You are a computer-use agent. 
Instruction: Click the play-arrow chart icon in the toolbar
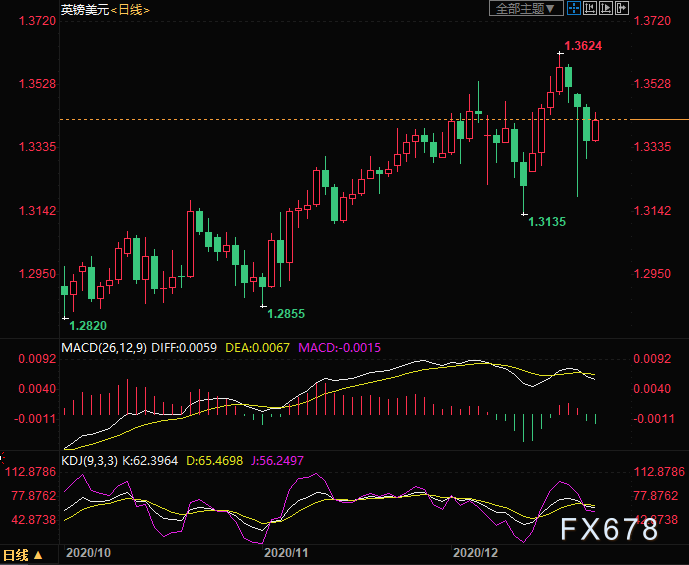606,8
